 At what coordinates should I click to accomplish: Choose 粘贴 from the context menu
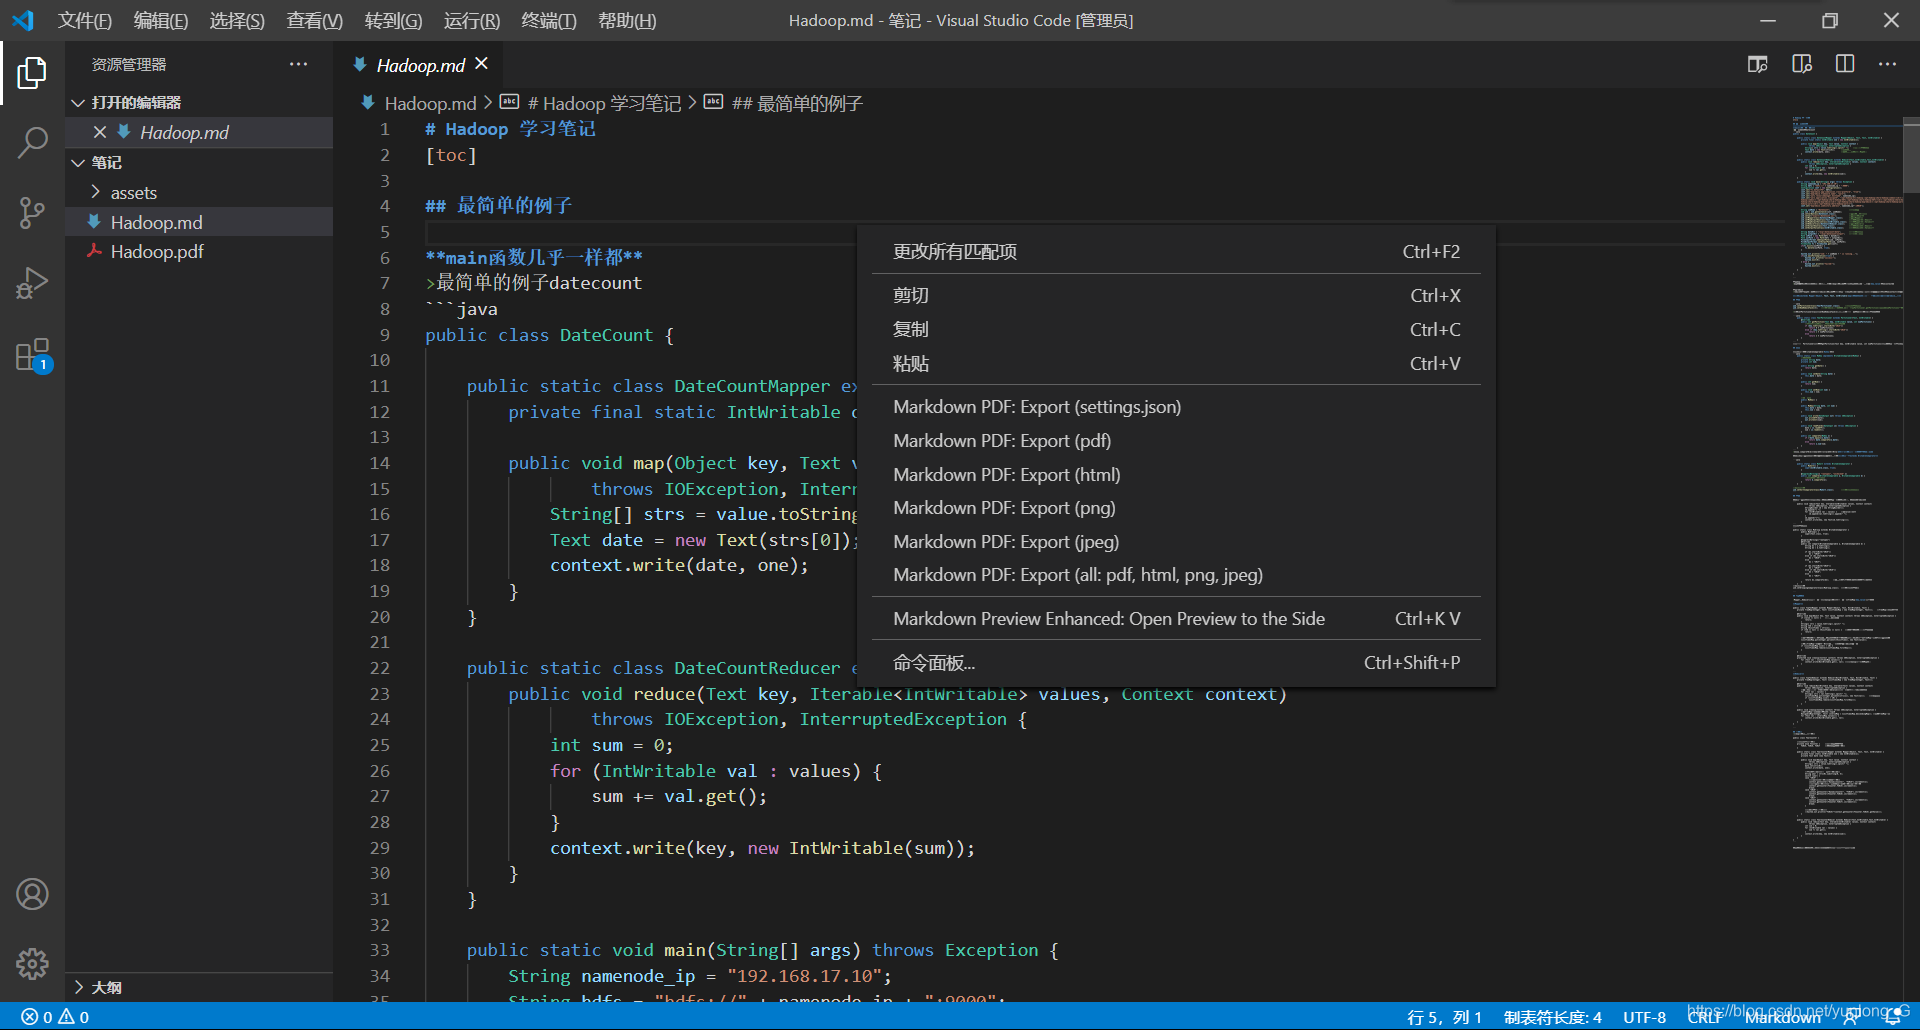1176,364
